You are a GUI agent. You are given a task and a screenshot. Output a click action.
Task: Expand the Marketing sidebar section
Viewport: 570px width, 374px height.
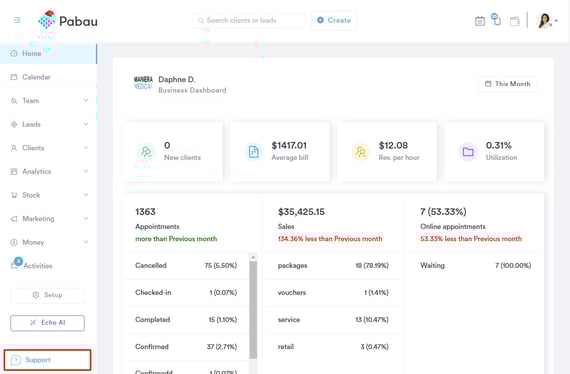[x=49, y=219]
